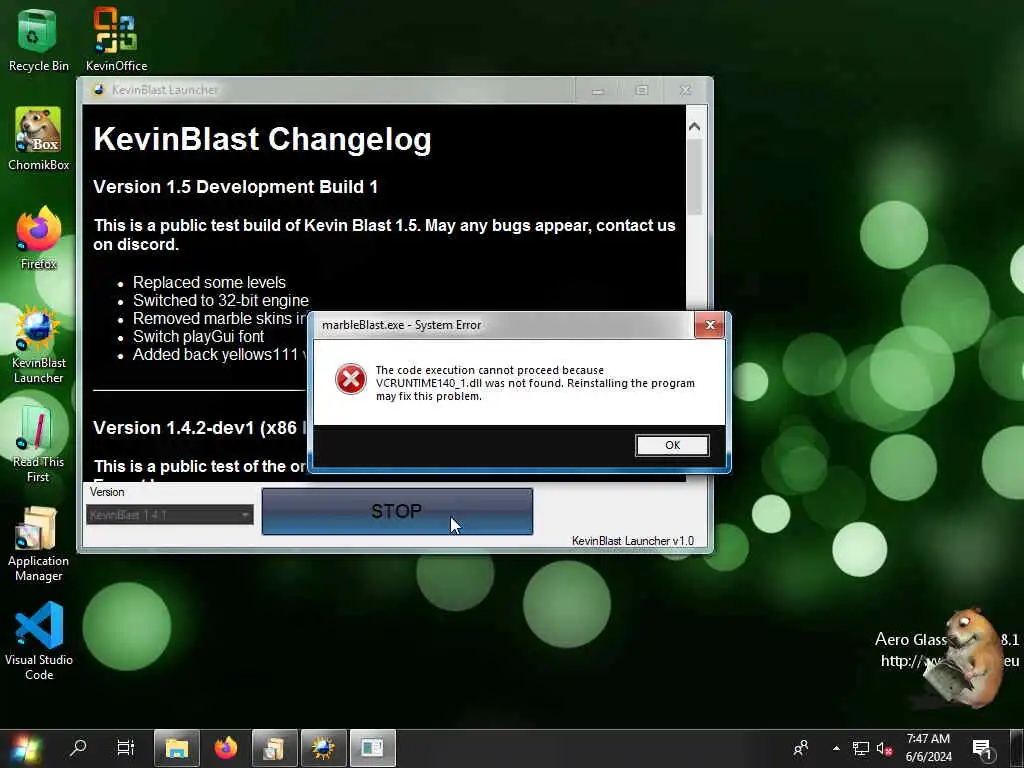Screen dimensions: 1024x768
Task: Click OK in the System Error dialog
Action: (x=672, y=445)
